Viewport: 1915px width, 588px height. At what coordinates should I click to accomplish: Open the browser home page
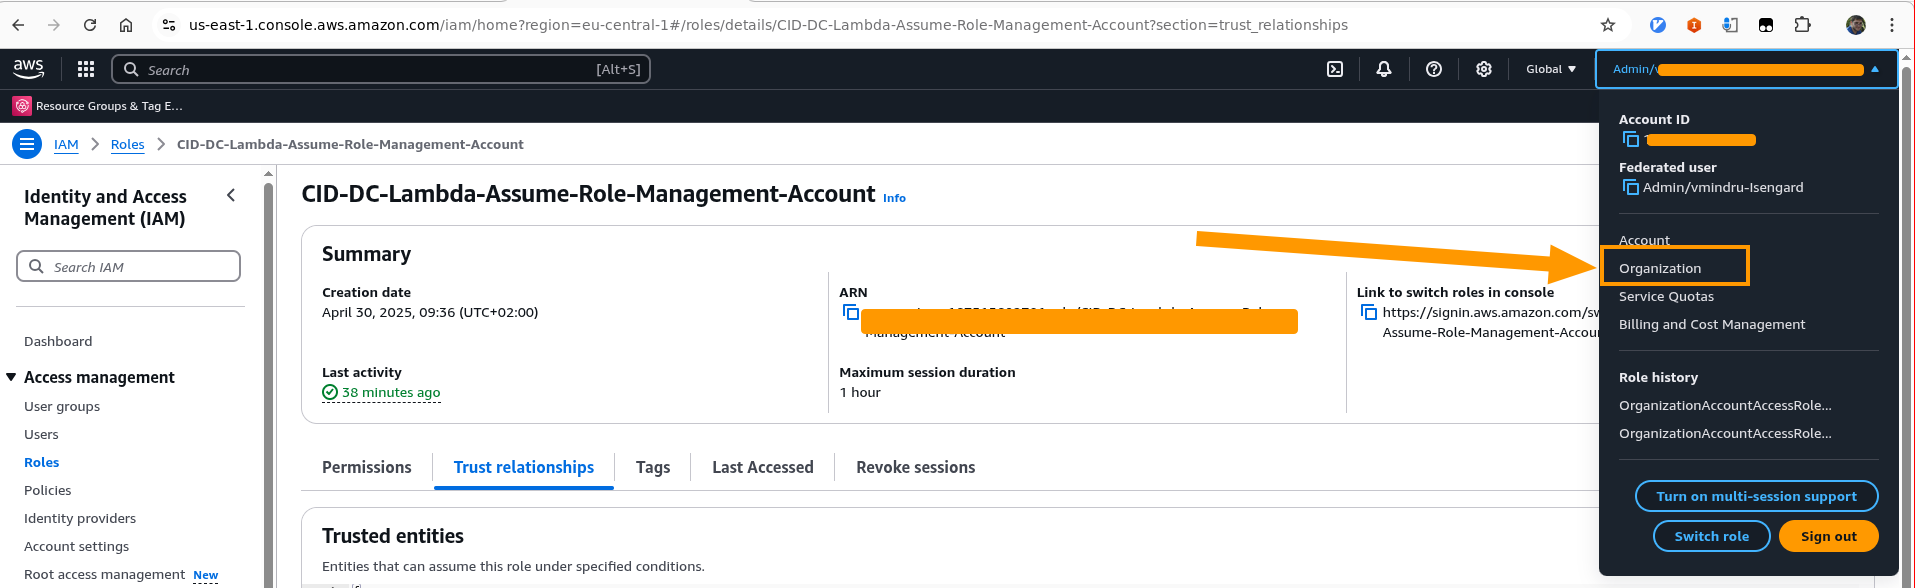click(x=126, y=25)
